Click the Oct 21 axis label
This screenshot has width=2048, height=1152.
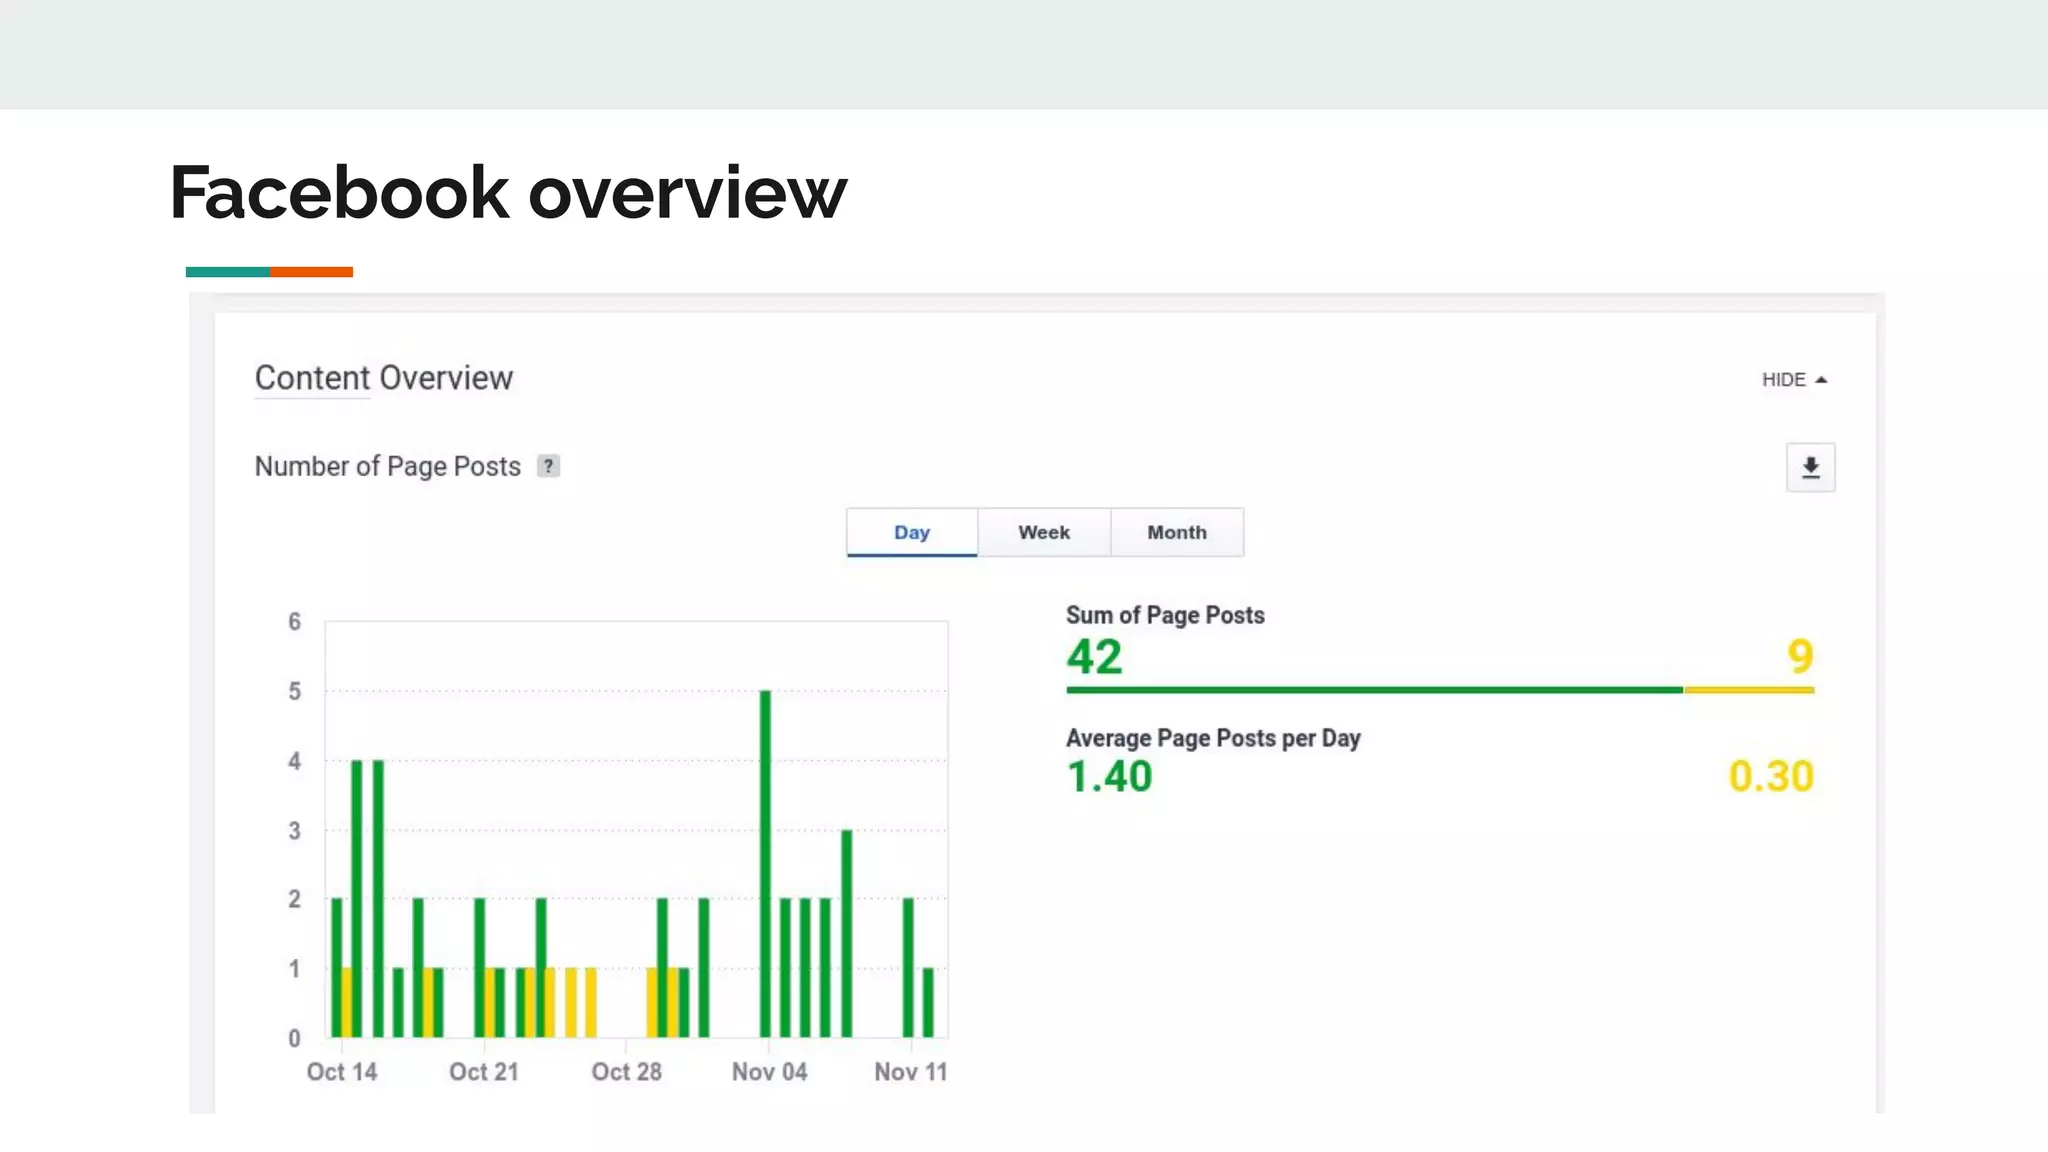coord(484,1072)
